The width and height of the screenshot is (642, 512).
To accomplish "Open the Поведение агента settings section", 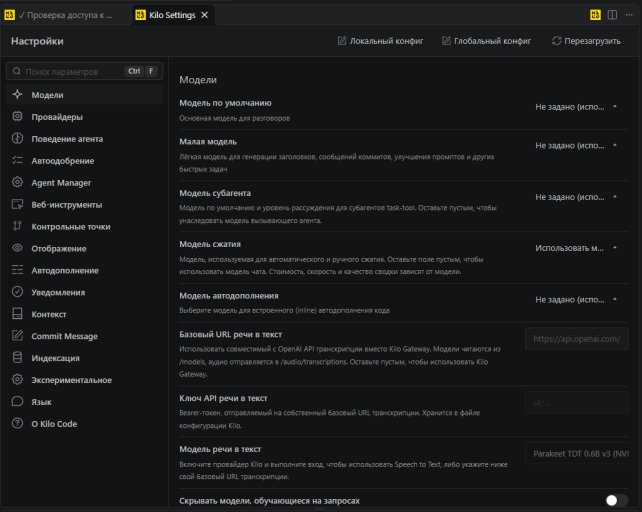I will tap(85, 139).
